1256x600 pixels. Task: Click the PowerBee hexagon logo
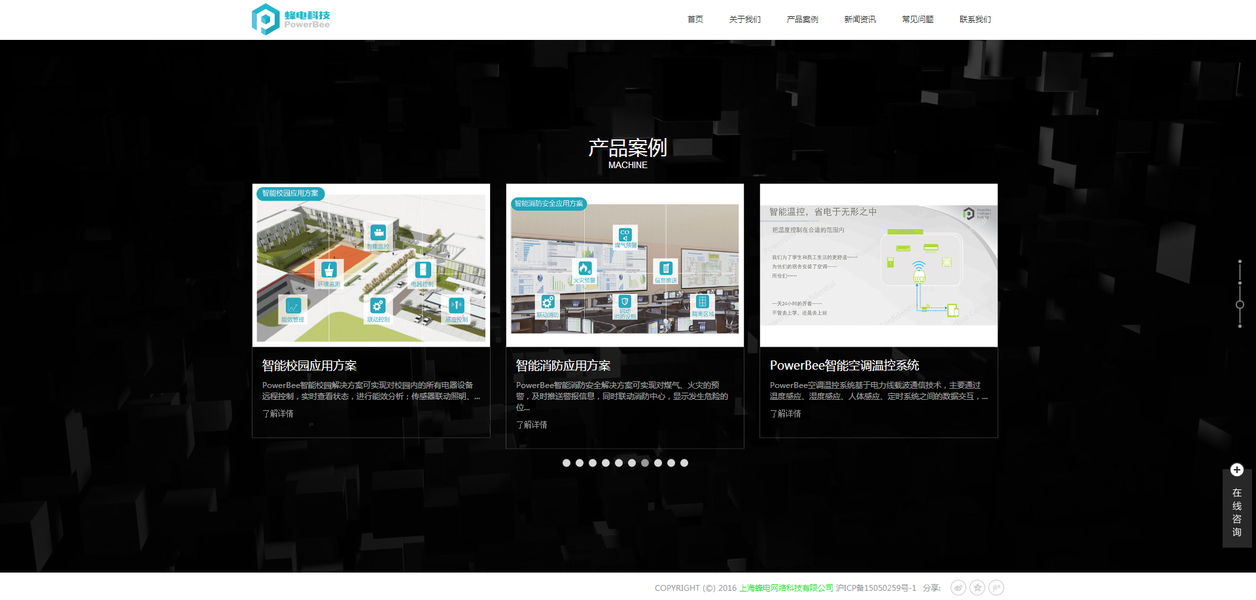pyautogui.click(x=265, y=19)
